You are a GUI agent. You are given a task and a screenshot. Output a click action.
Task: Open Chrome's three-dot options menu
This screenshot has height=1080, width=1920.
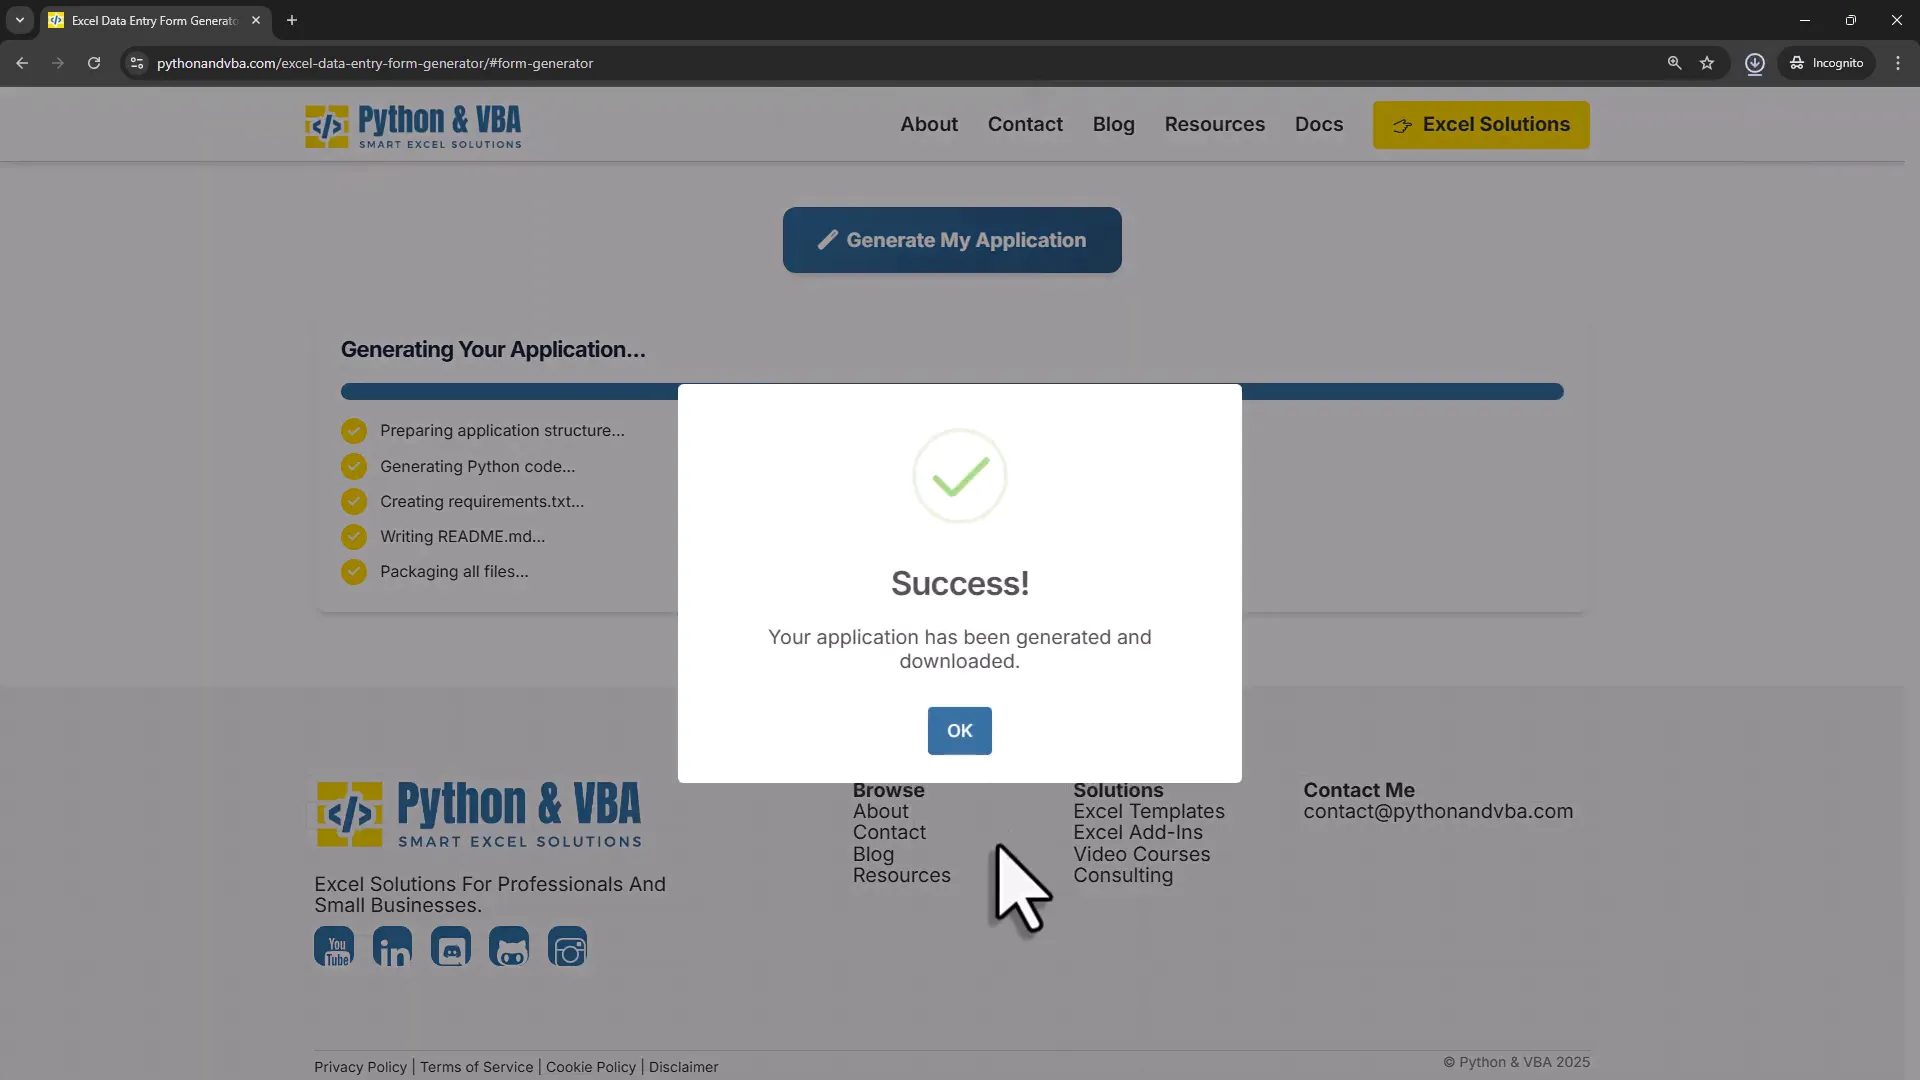click(x=1897, y=62)
